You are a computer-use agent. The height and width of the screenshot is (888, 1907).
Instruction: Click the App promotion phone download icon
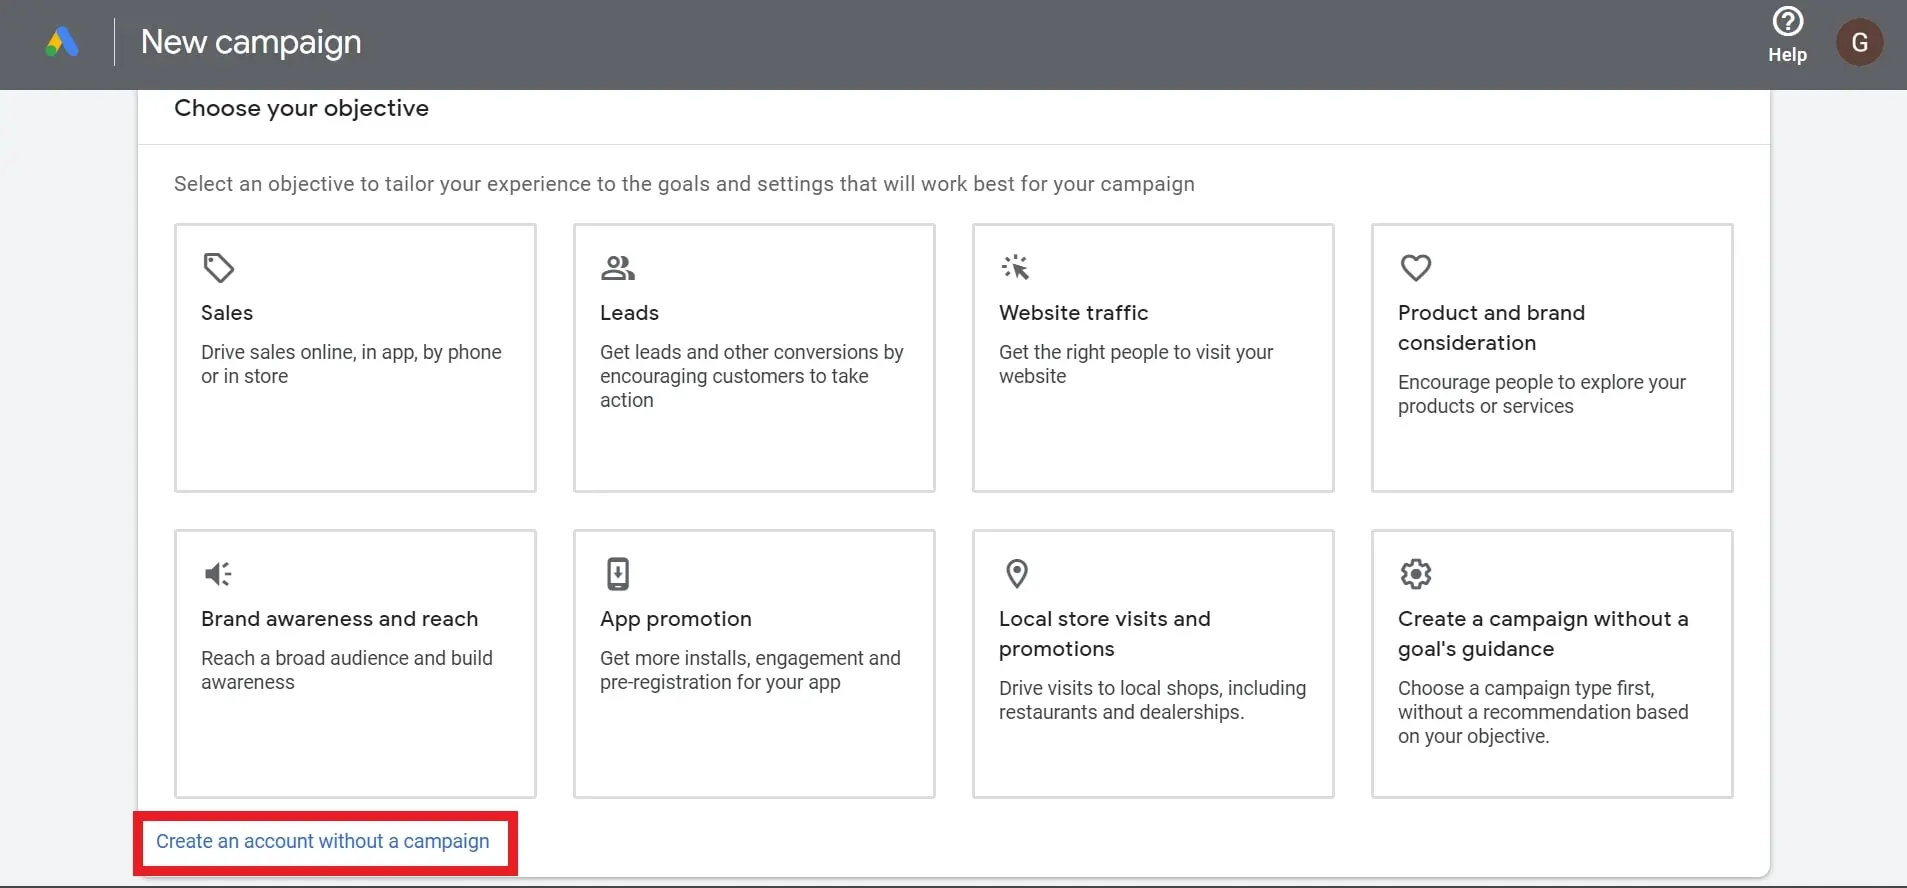coord(618,574)
